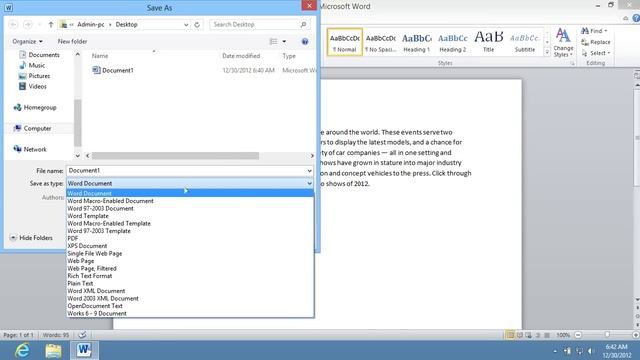
Task: Choose Works 6 - 9 Document
Action: coord(190,313)
